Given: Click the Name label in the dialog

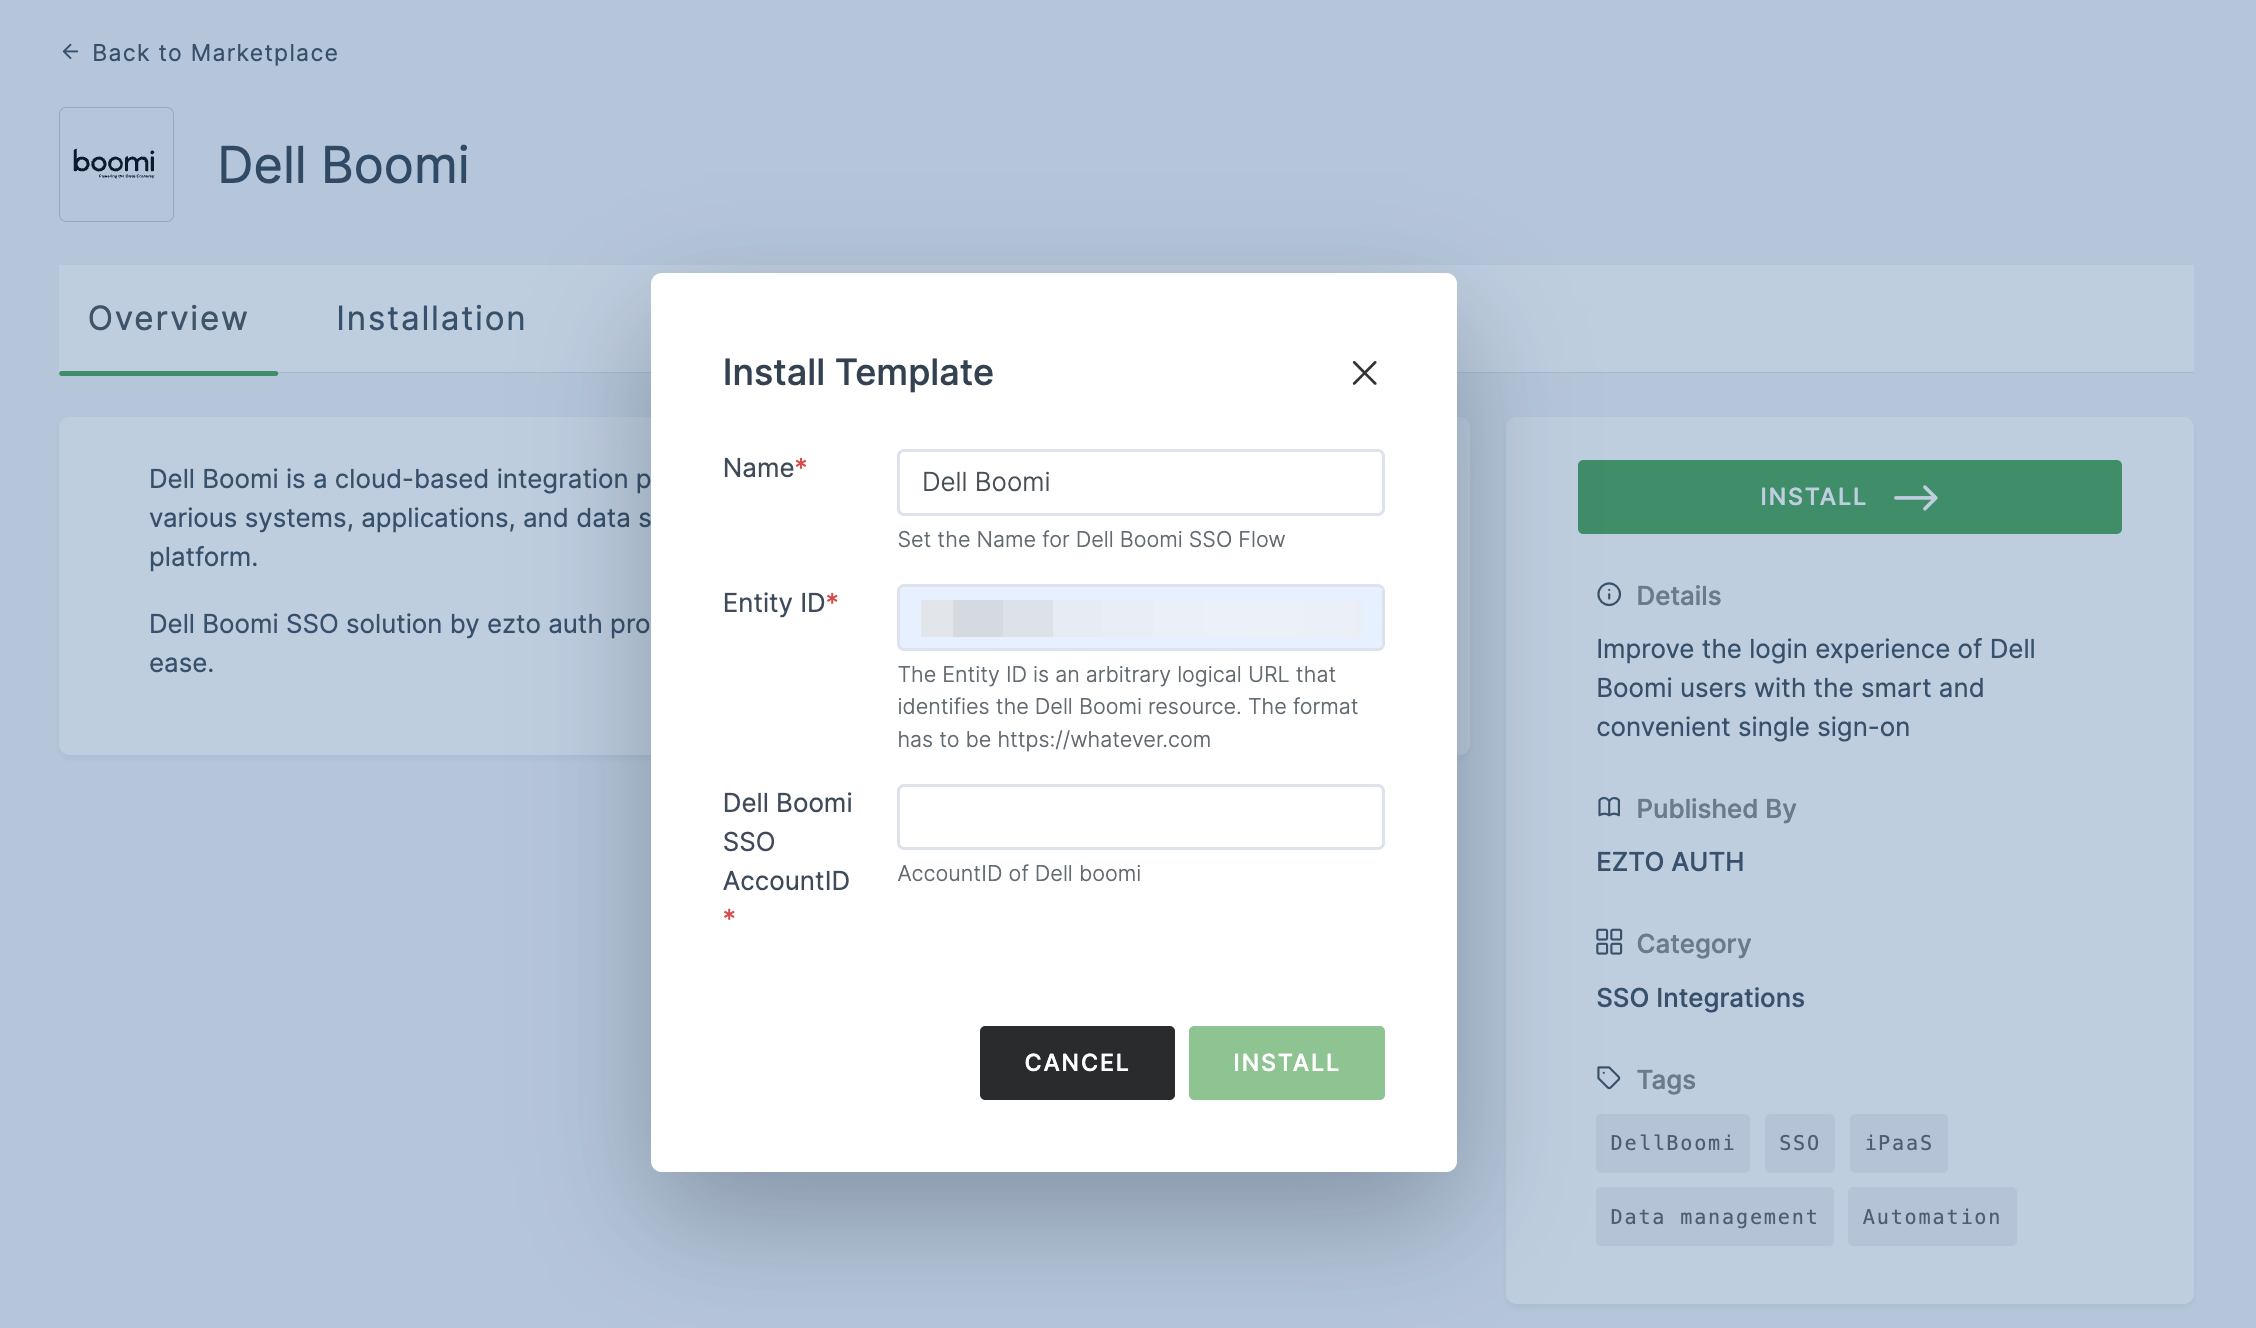Looking at the screenshot, I should 764,468.
